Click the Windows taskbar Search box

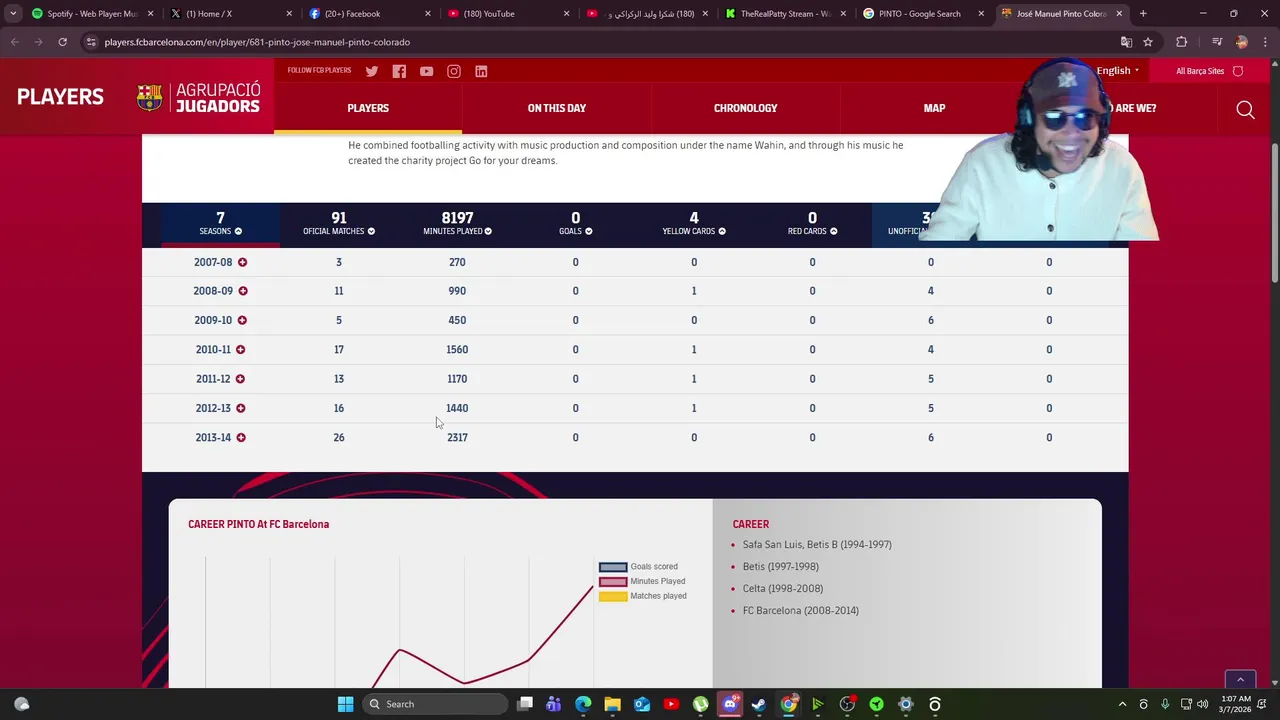tap(434, 704)
